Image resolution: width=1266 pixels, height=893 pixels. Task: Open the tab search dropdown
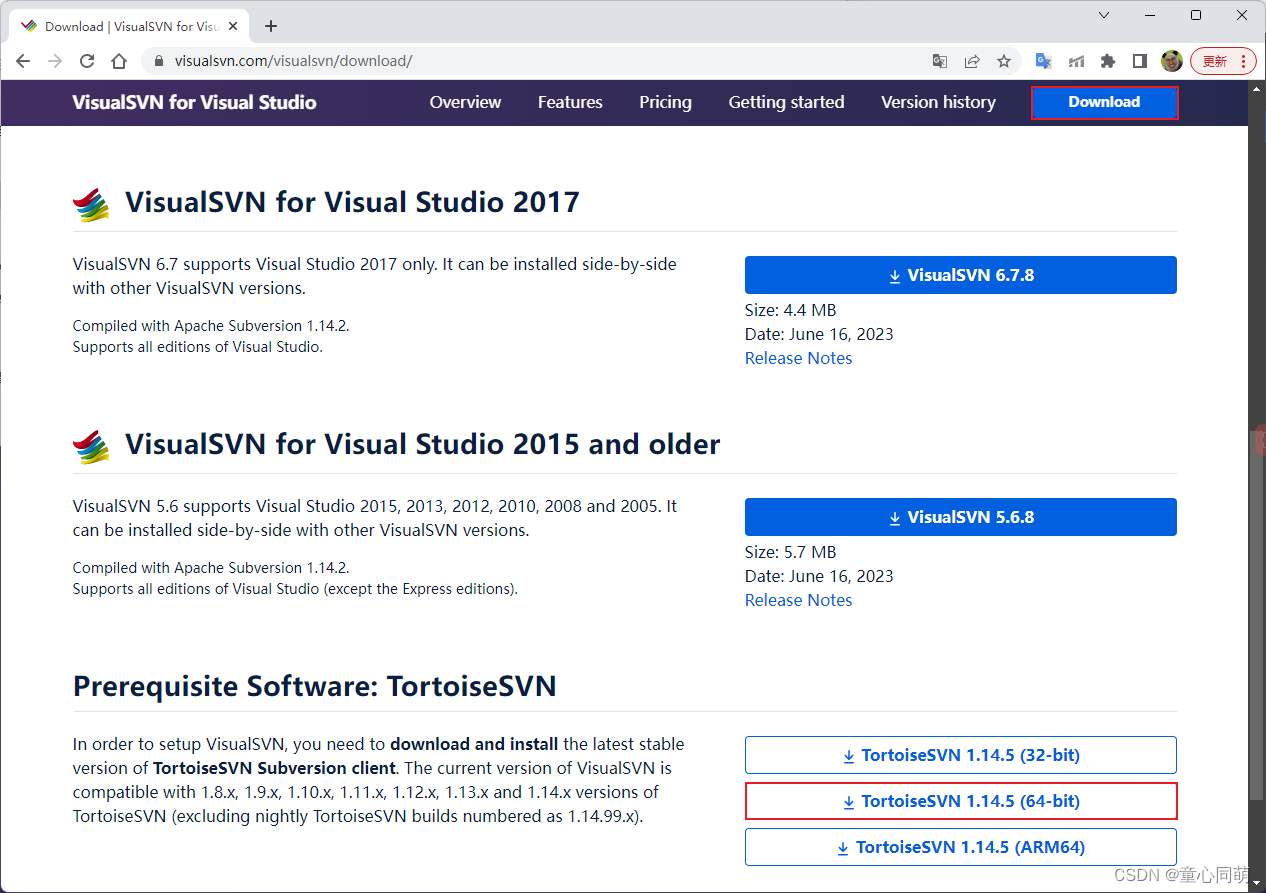1104,15
